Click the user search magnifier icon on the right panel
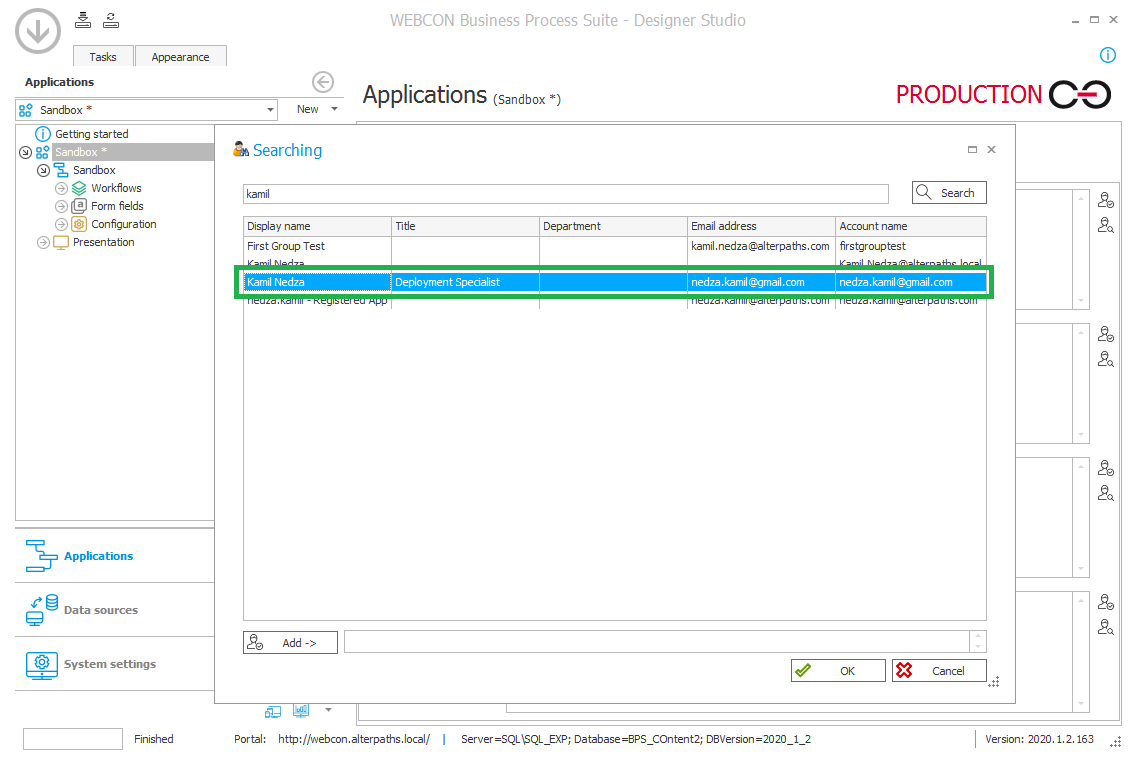Viewport: 1137px width, 762px height. click(x=1106, y=224)
